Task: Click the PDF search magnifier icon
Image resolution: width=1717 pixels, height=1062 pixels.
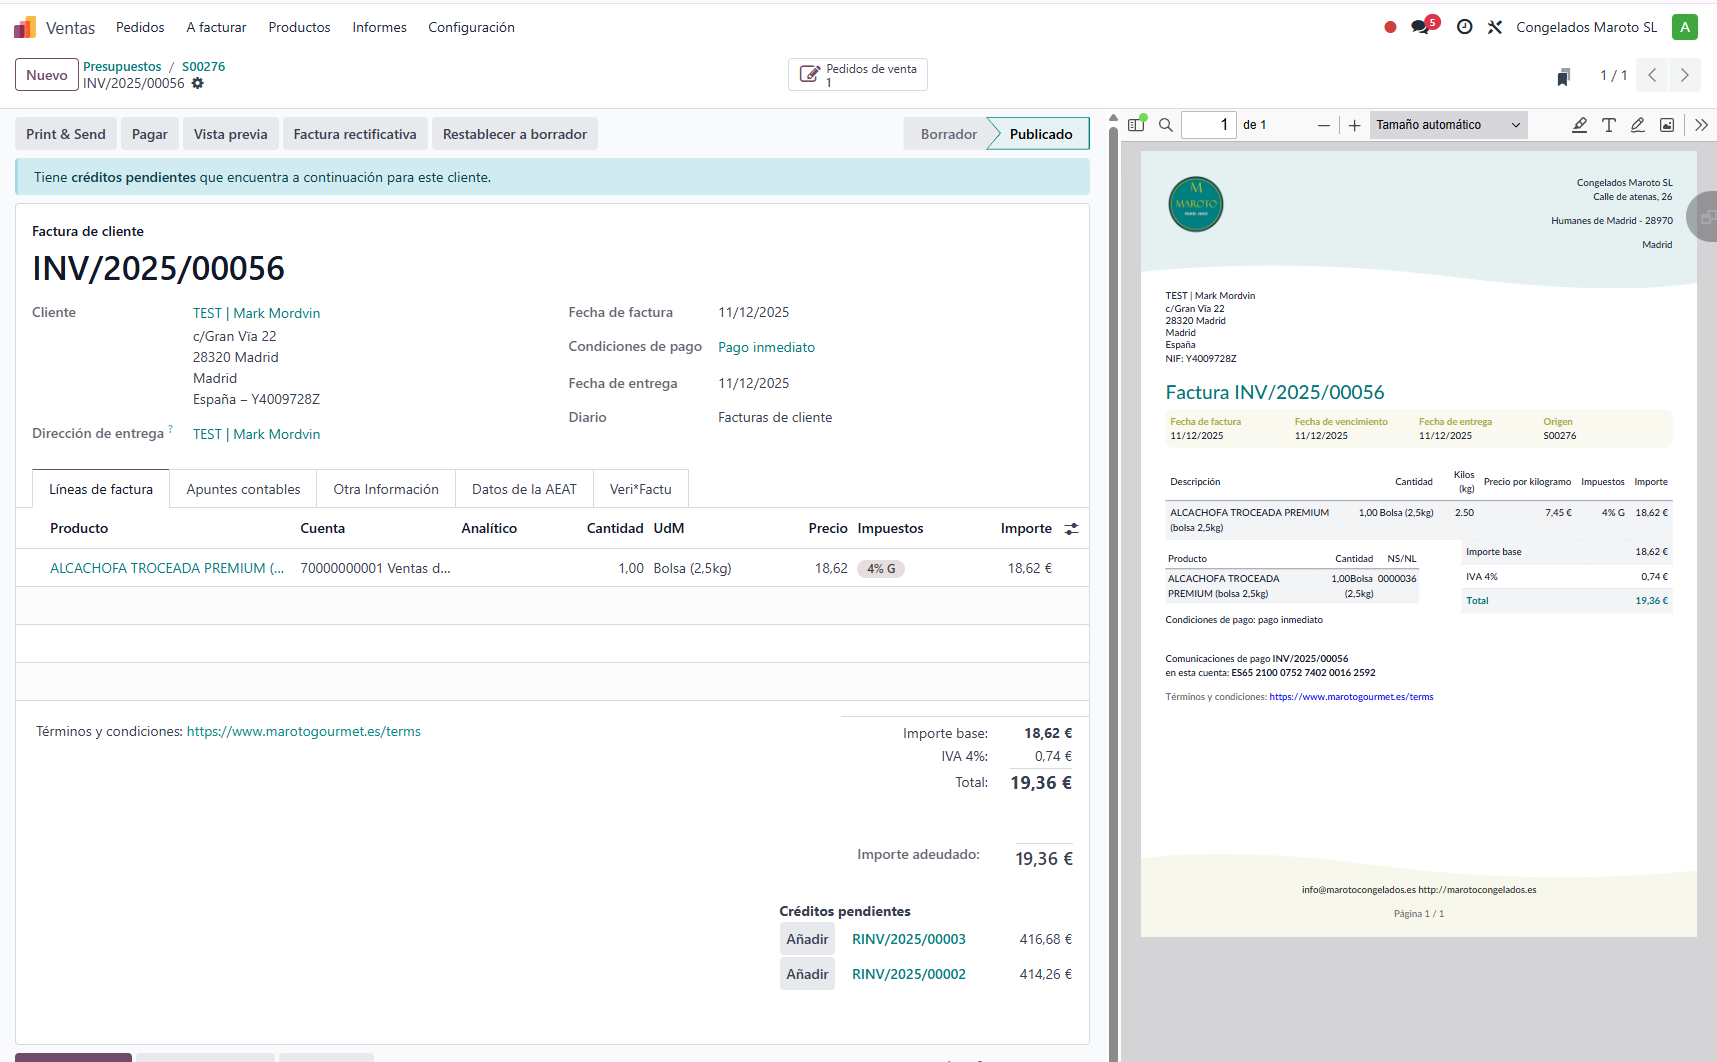Action: tap(1165, 125)
